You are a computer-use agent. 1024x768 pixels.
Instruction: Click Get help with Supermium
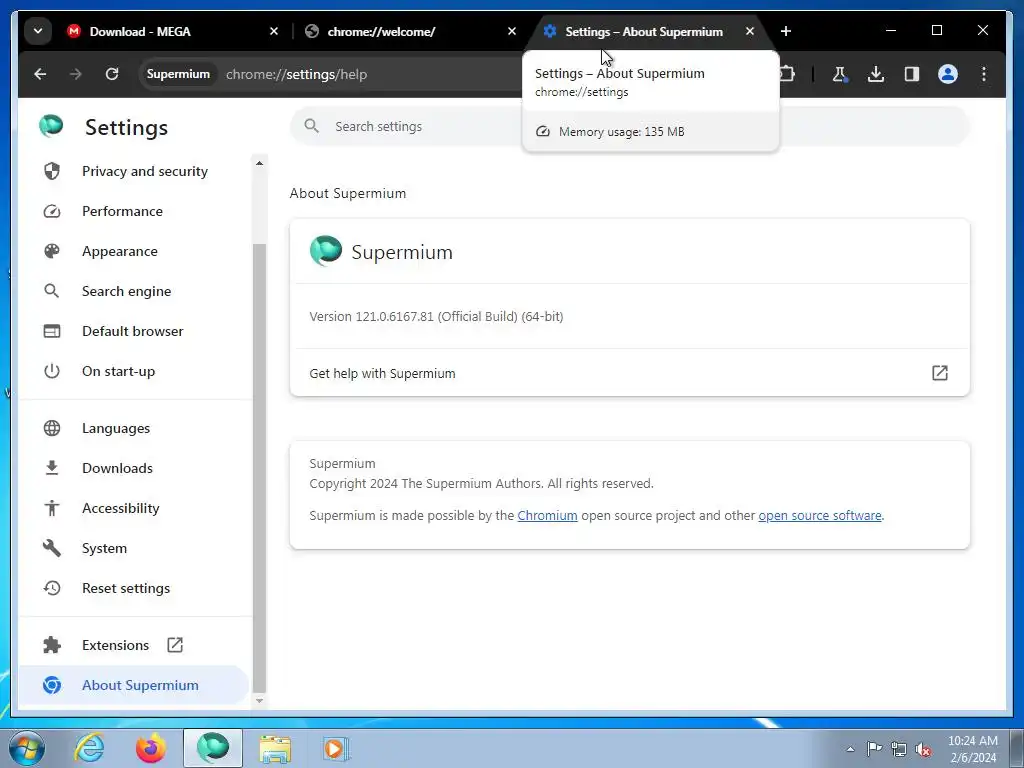pyautogui.click(x=630, y=374)
